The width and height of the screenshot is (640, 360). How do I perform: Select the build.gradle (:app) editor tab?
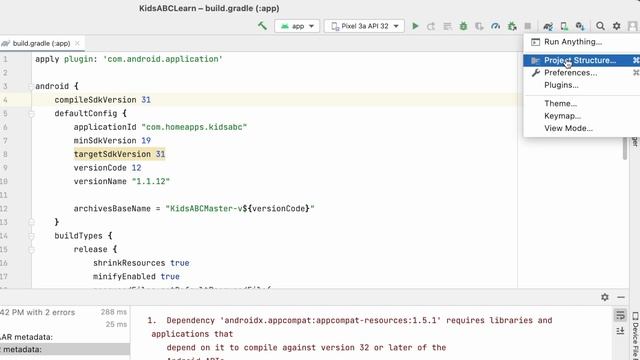tap(41, 43)
